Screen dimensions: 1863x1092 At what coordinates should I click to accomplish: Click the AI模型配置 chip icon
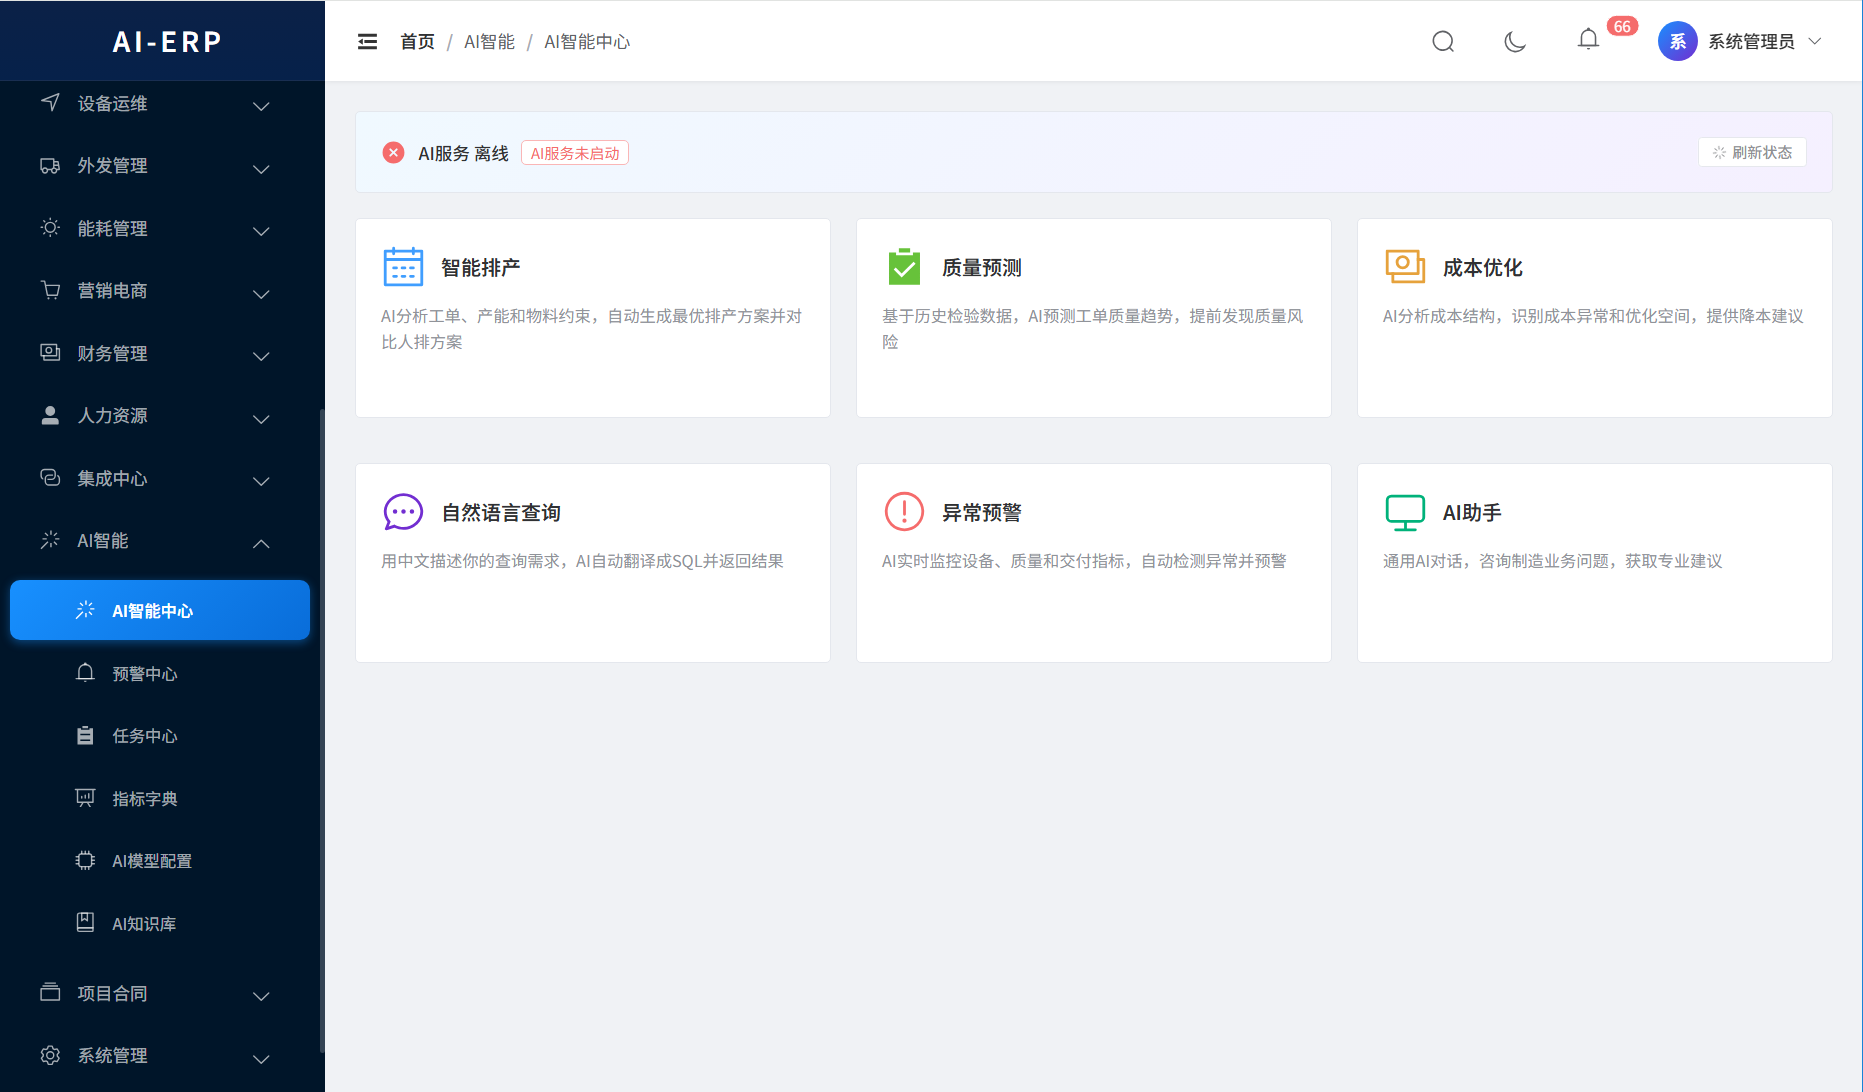(x=85, y=860)
